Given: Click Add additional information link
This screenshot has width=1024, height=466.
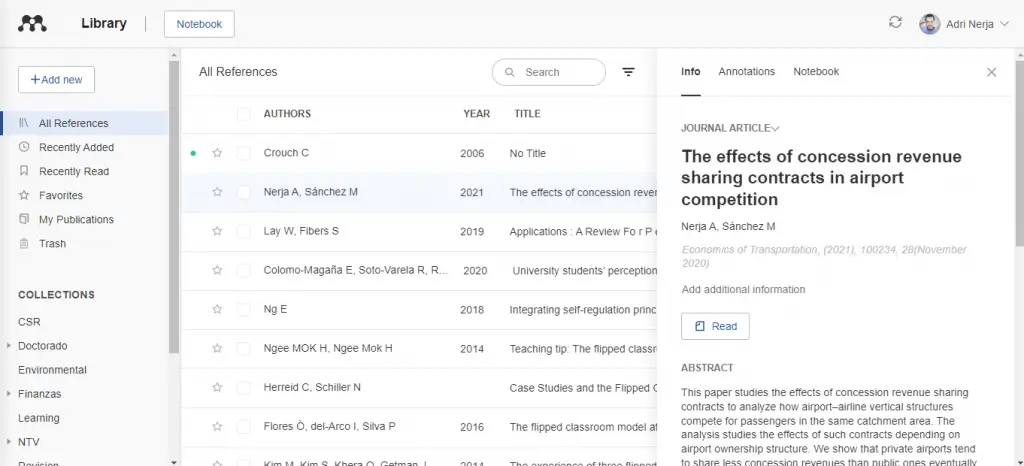Looking at the screenshot, I should [743, 289].
